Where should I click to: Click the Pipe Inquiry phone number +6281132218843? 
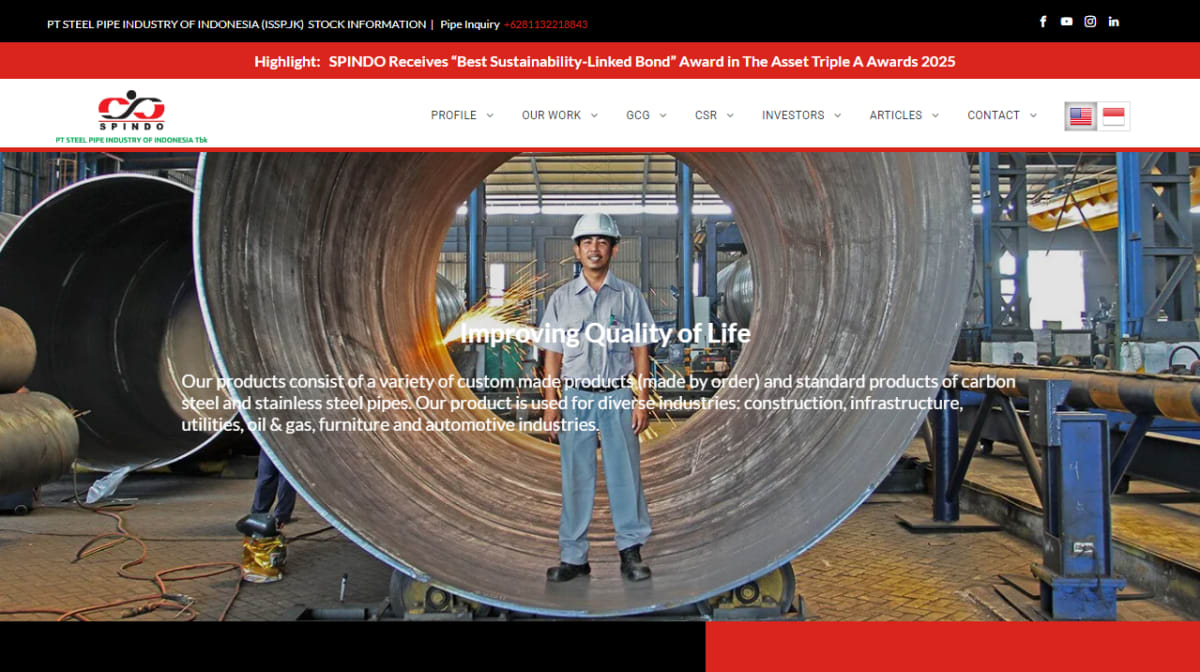pyautogui.click(x=546, y=24)
